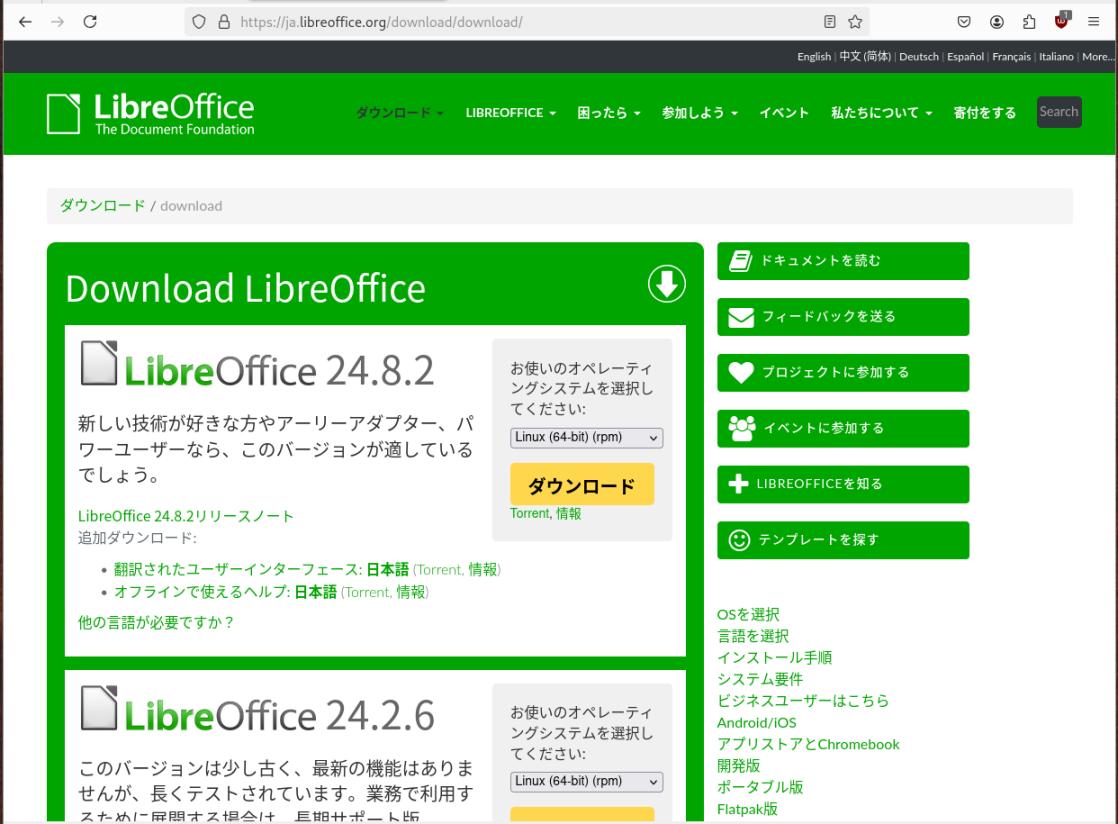Click the 言語を選択 sidebar link
Viewport: 1118px width, 824px height.
(x=753, y=636)
